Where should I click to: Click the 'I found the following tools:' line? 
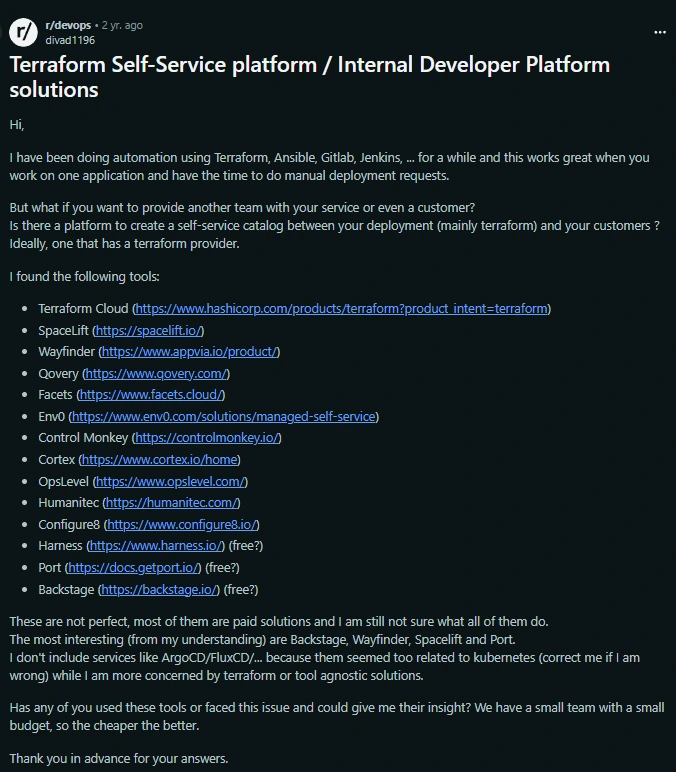point(84,277)
